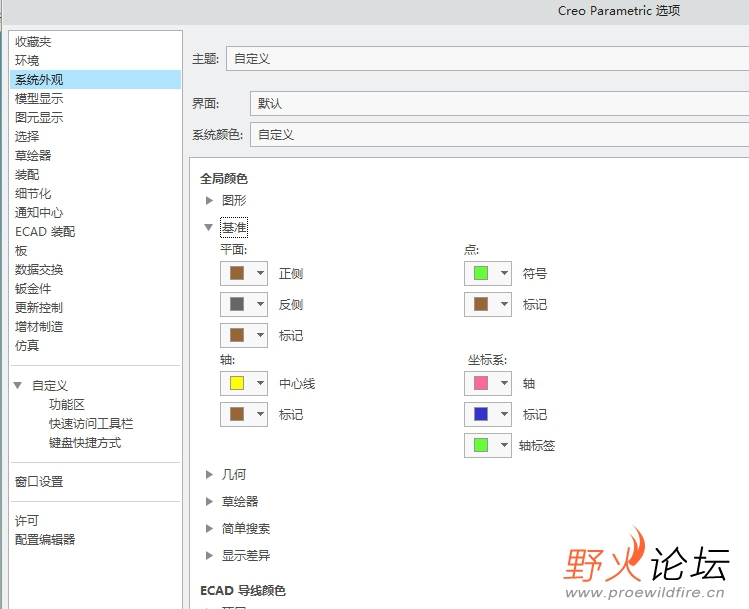The image size is (749, 609).
Task: Open the 仿真 category
Action: (27, 345)
